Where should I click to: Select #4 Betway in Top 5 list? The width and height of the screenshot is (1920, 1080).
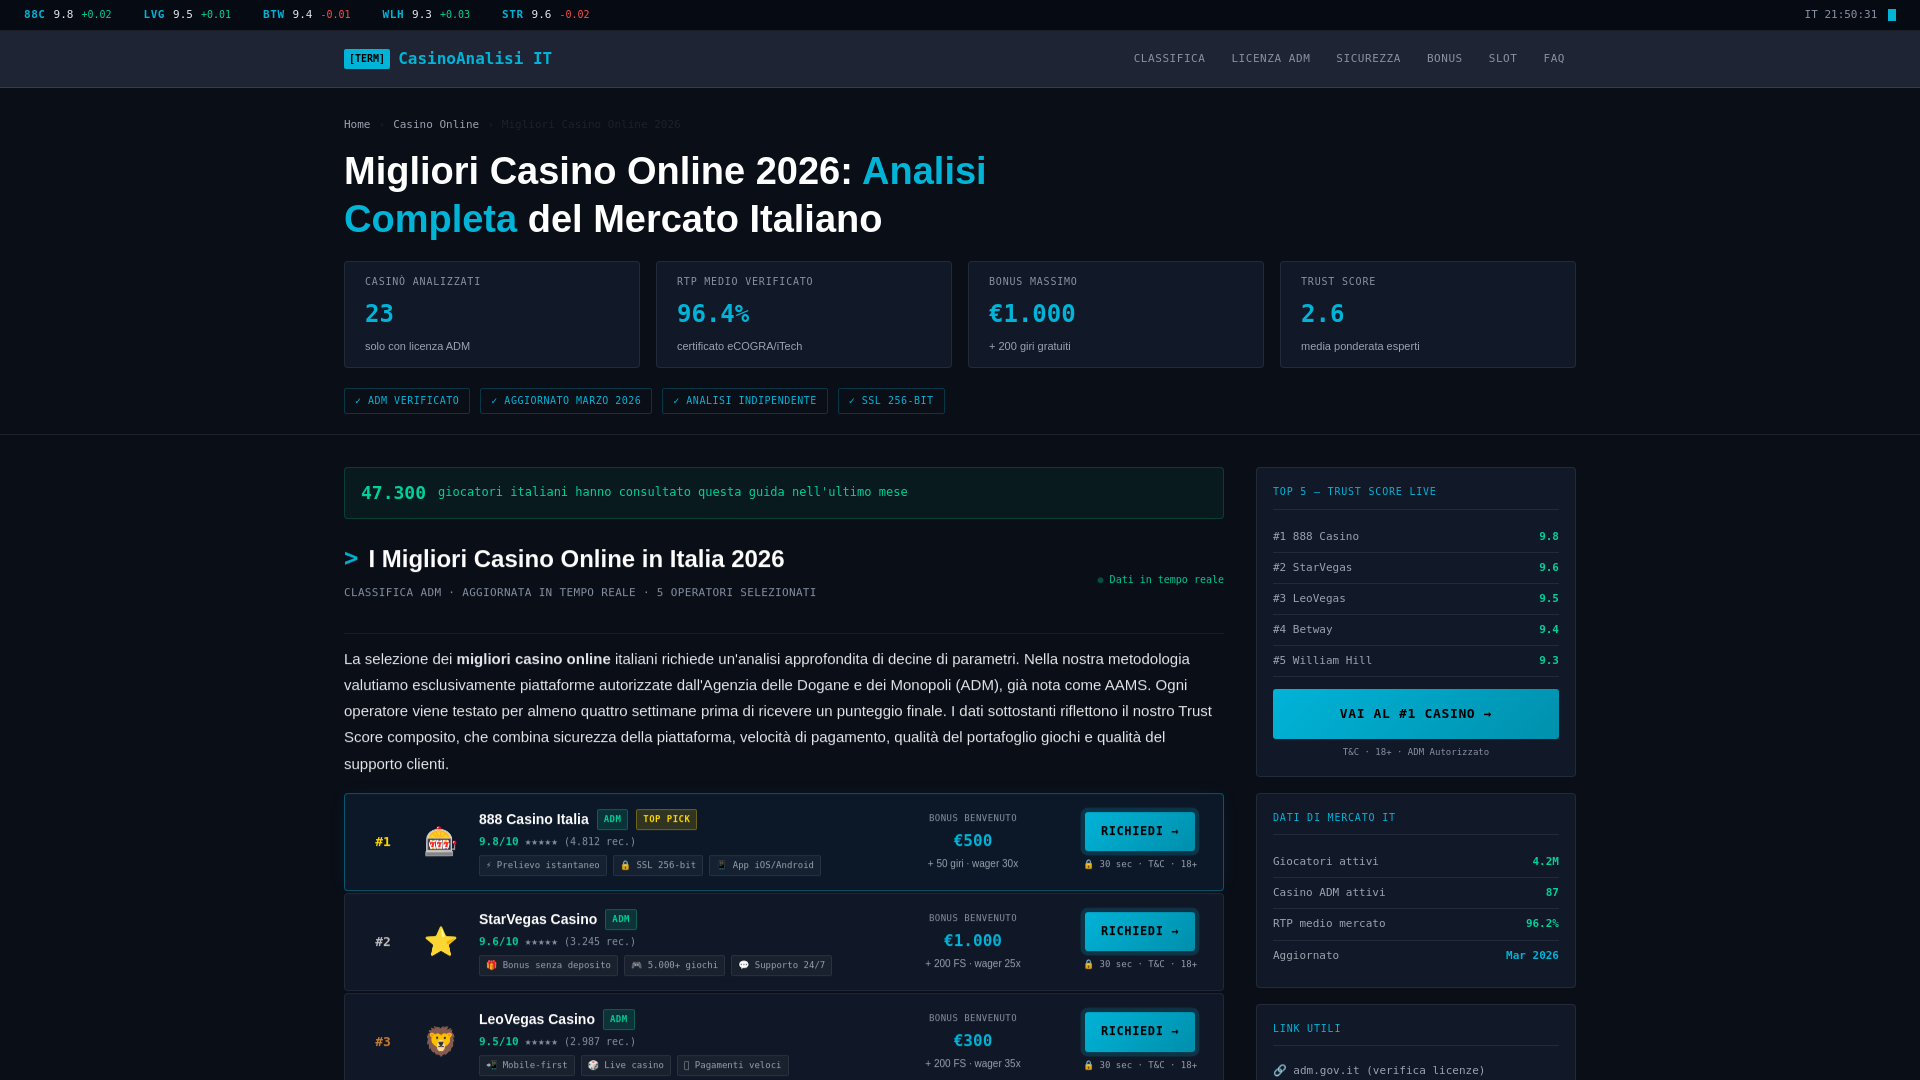pyautogui.click(x=1415, y=630)
